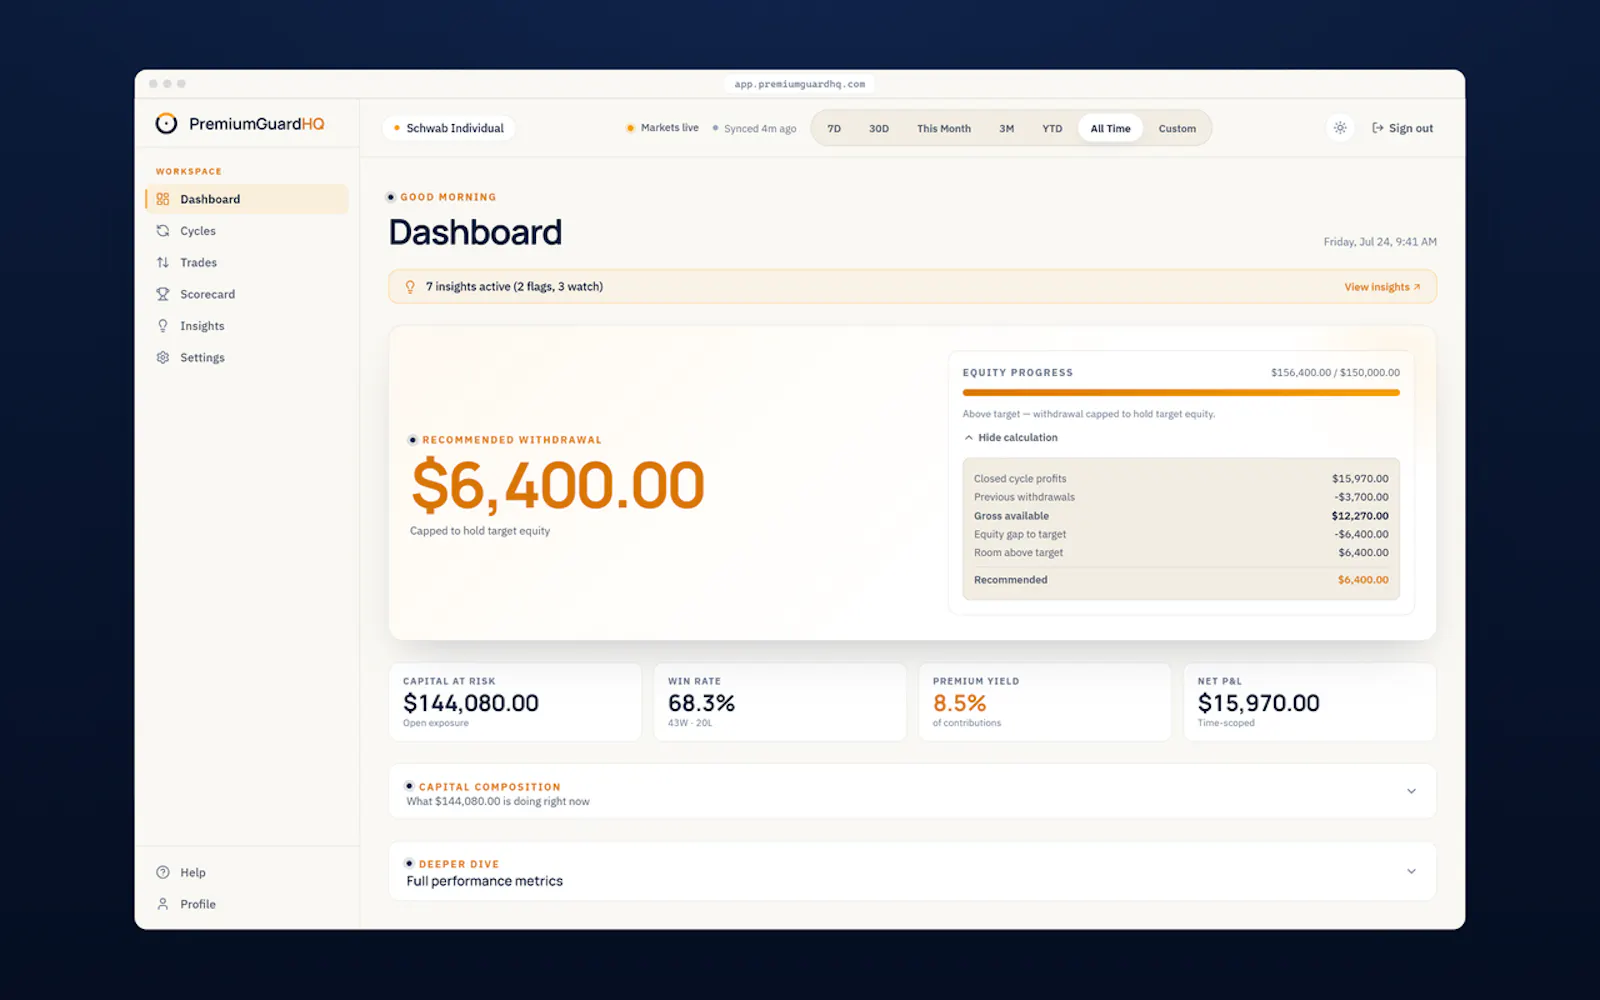1600x1000 pixels.
Task: Click the Gross available $12,270.00 value
Action: click(x=1359, y=516)
